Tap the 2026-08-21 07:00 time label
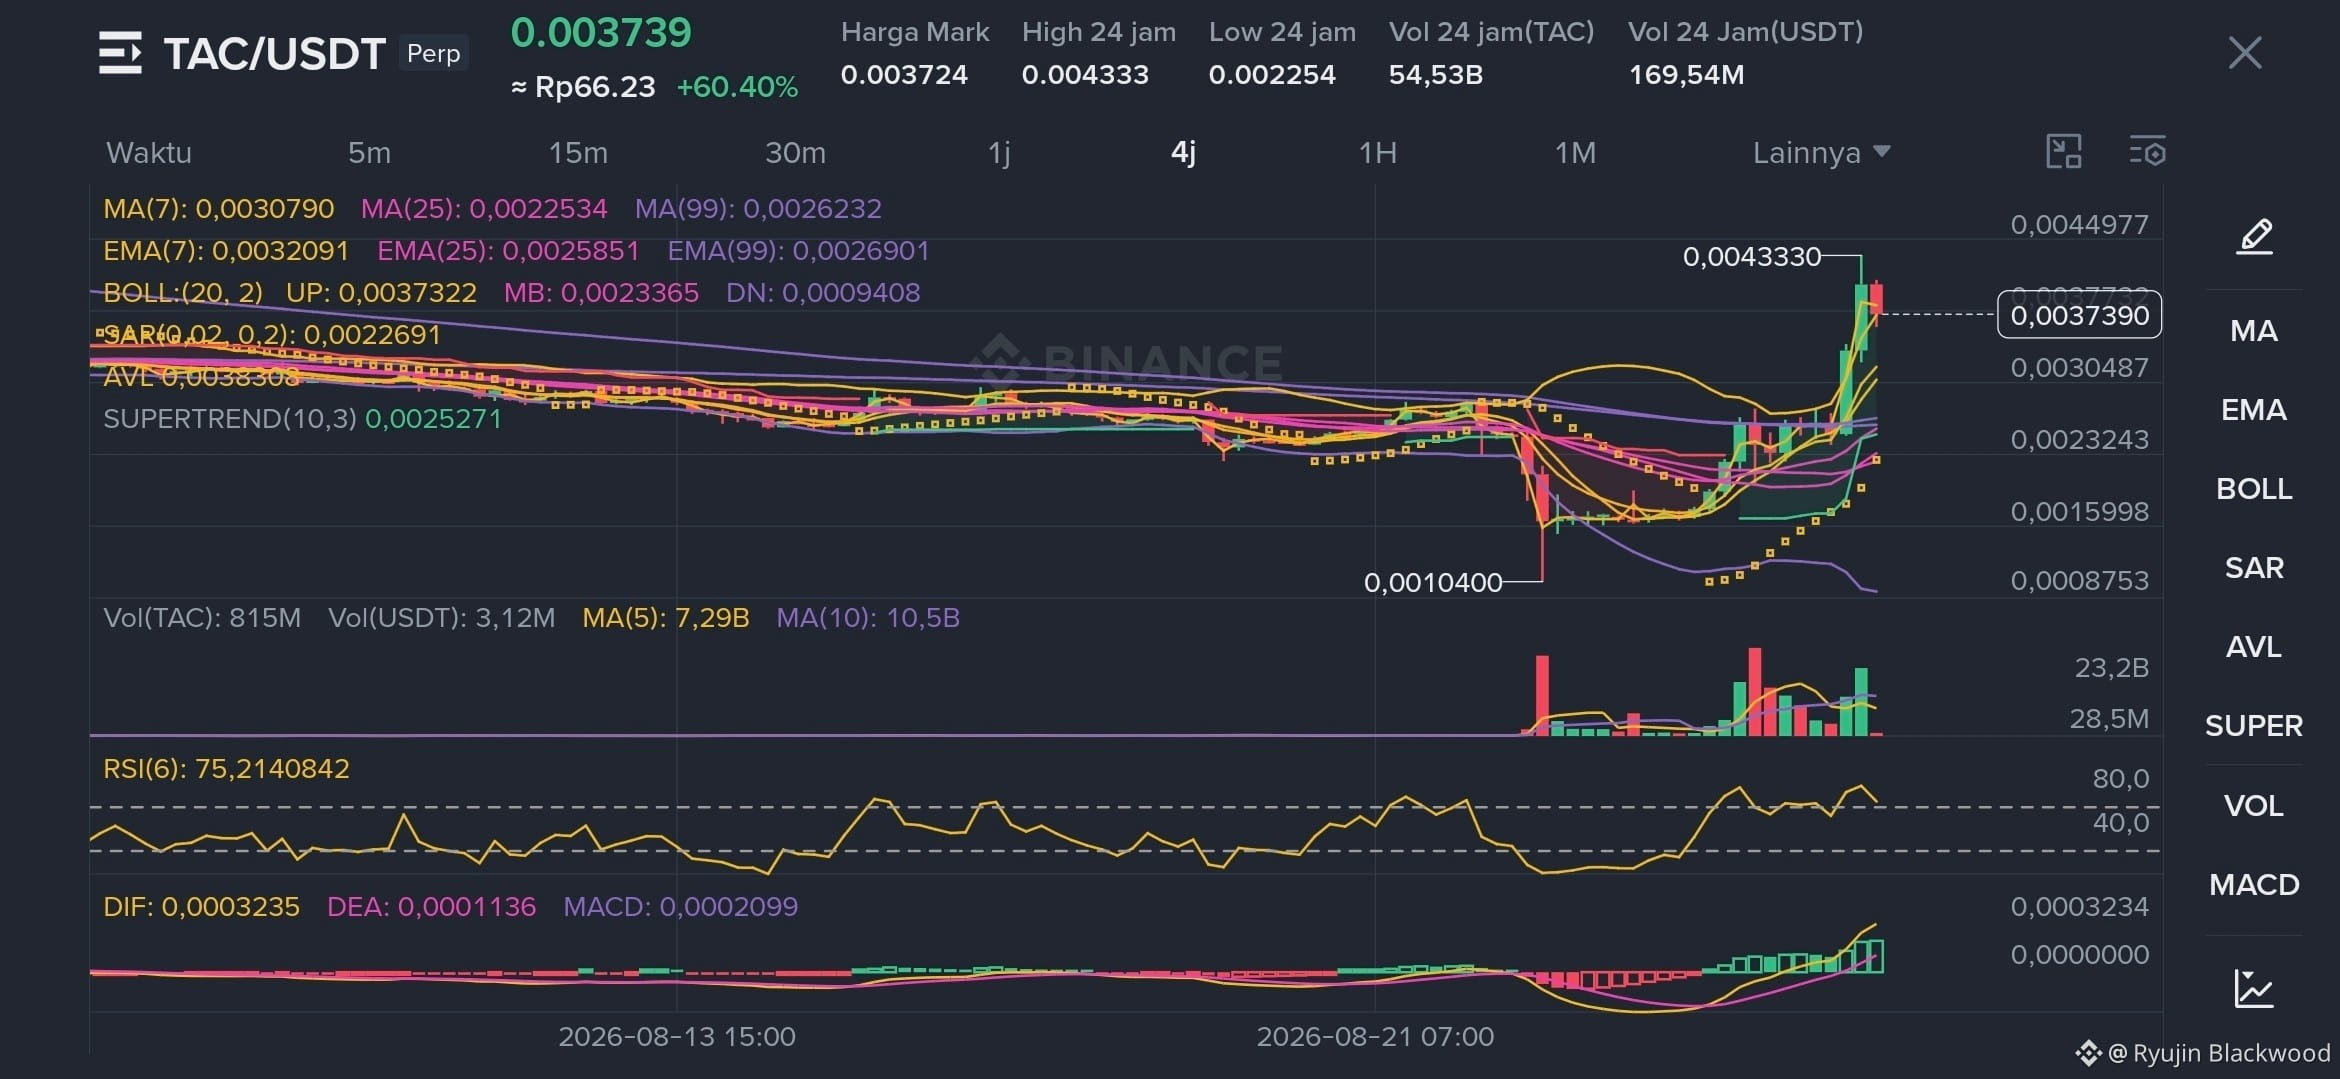Screen dimensions: 2340x1079 (x=1375, y=1037)
